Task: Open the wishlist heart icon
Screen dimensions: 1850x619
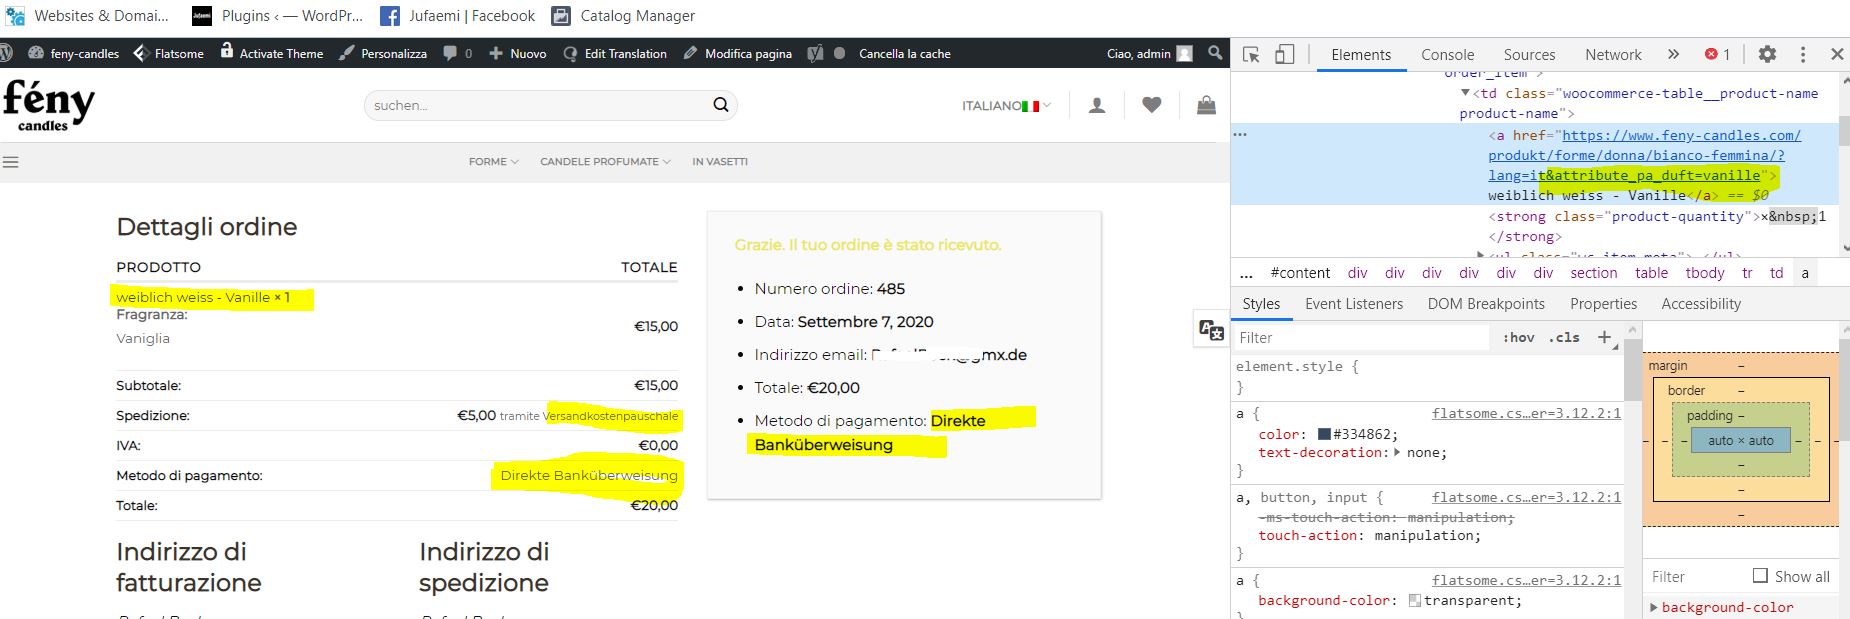Action: point(1152,105)
